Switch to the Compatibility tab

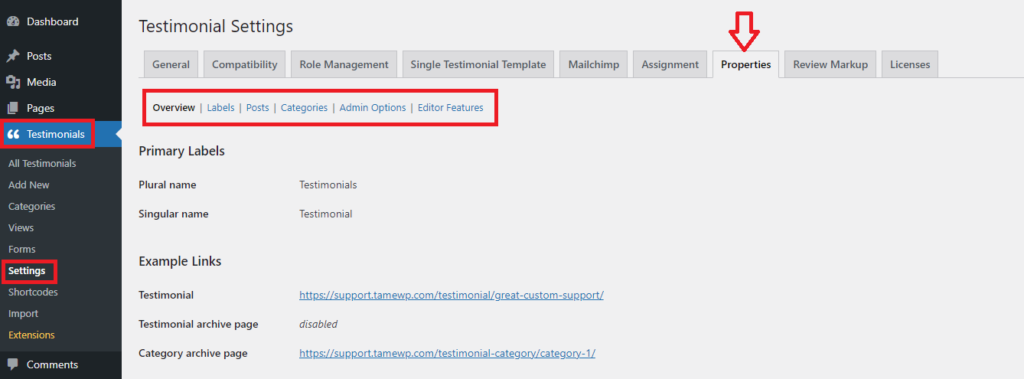click(x=245, y=65)
